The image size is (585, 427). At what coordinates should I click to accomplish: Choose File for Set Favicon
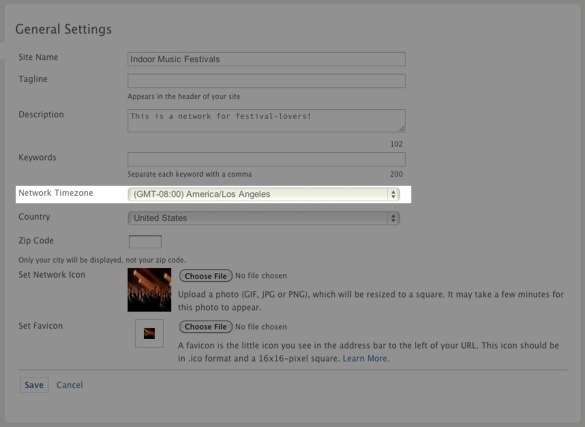206,327
